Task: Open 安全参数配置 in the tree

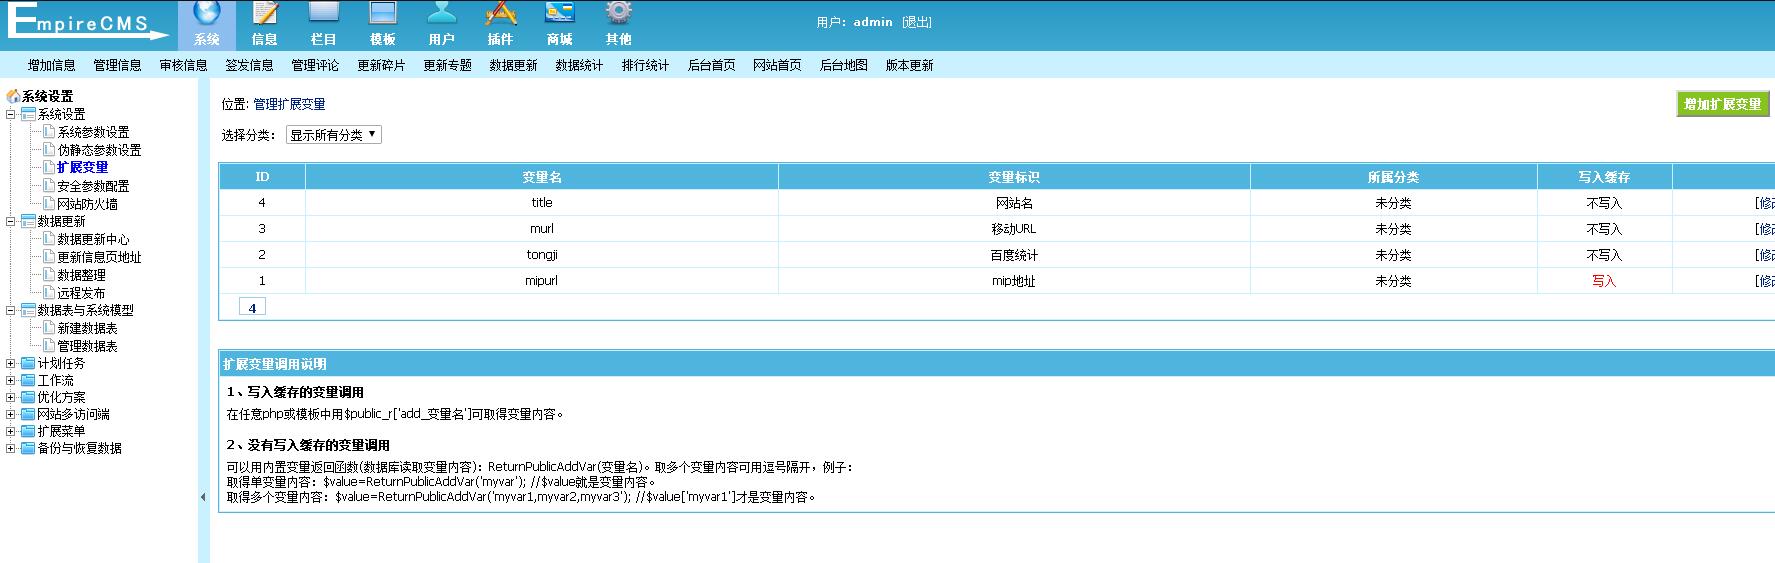Action: tap(93, 186)
